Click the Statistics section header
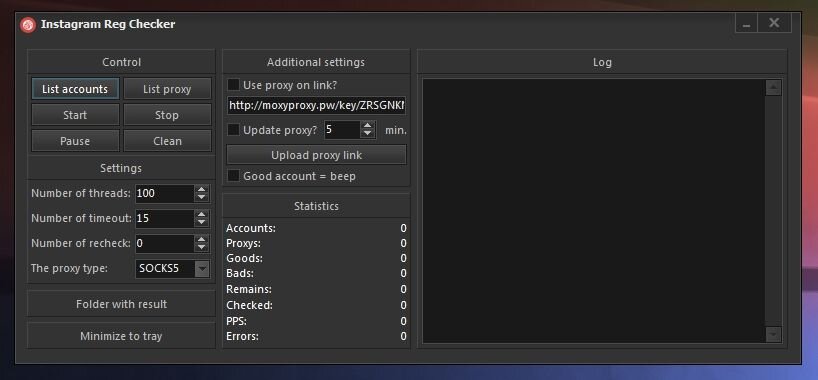 point(316,206)
